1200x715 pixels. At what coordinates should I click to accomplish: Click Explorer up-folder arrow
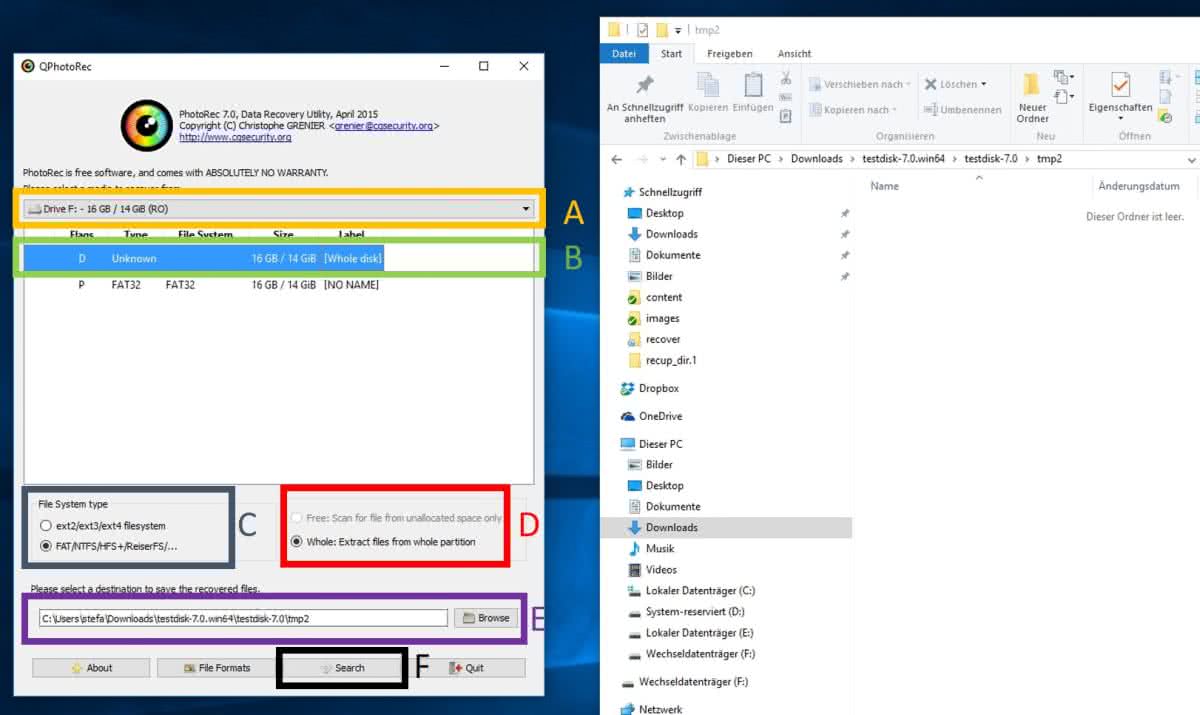point(681,159)
